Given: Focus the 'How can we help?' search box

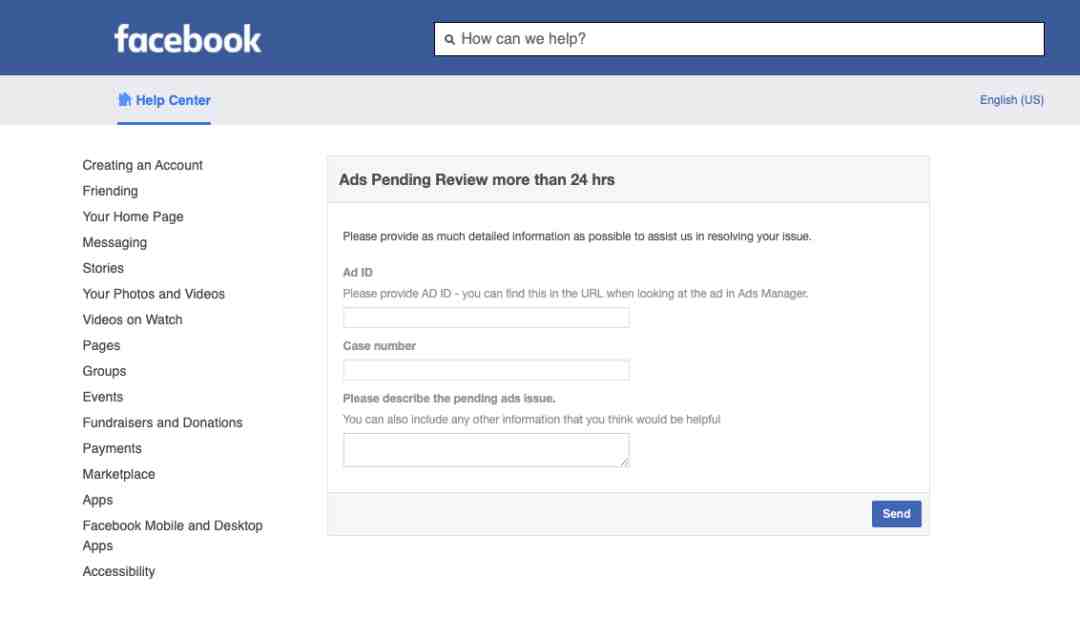Looking at the screenshot, I should [739, 39].
